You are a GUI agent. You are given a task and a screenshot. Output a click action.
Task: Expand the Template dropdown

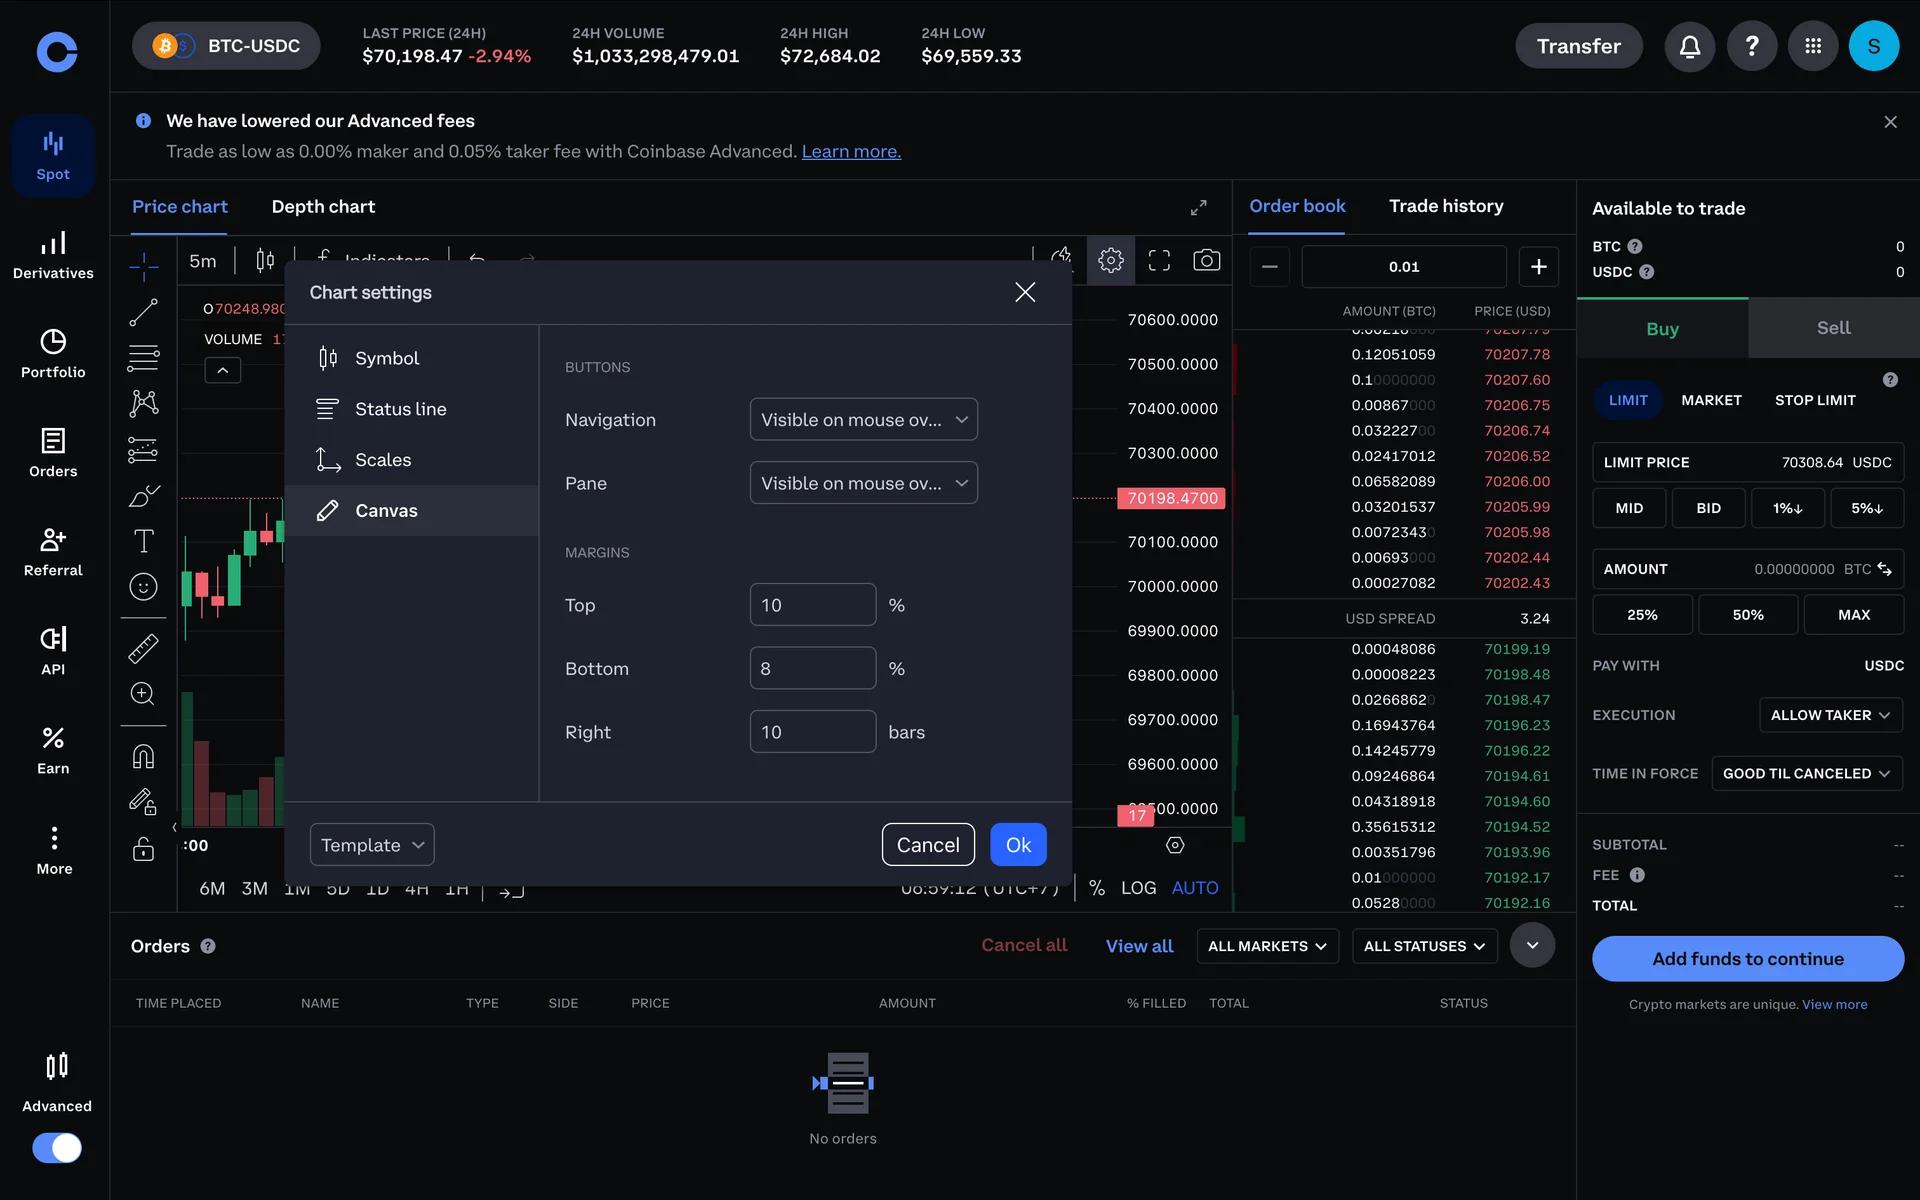(372, 845)
